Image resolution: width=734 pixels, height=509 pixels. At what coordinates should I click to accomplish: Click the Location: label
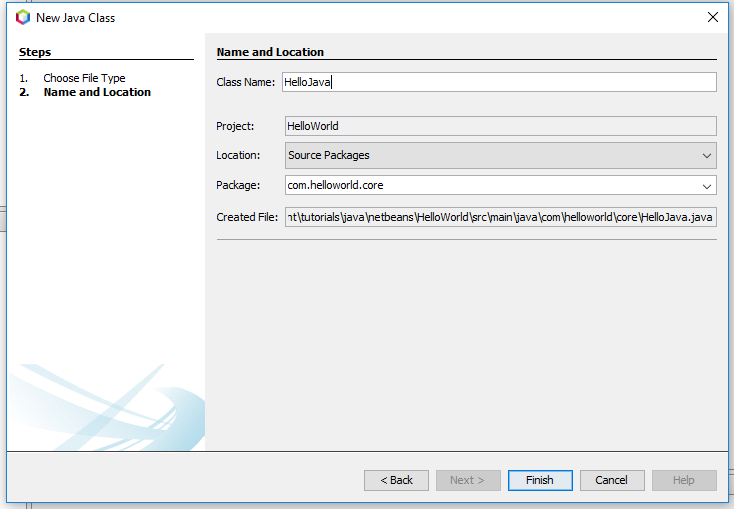click(x=238, y=155)
